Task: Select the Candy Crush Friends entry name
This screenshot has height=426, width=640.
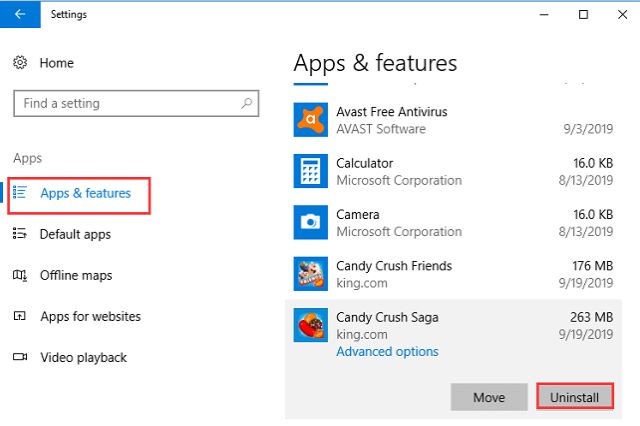Action: (394, 266)
